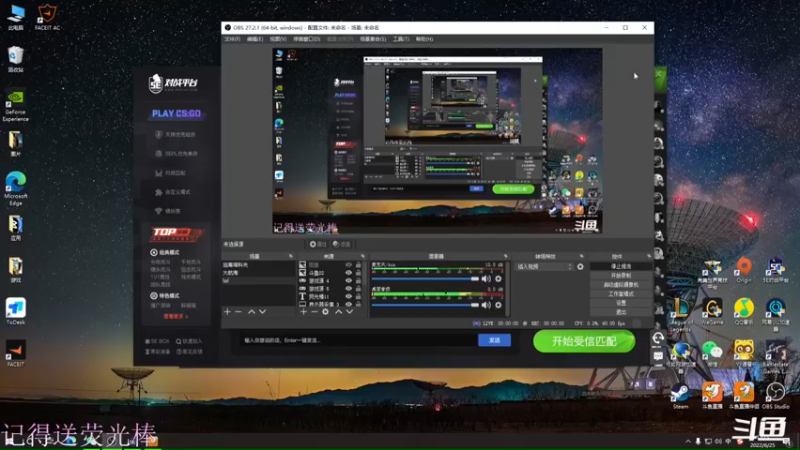This screenshot has height=450, width=800.
Task: Toggle visibility eye of fourth source row
Action: pyautogui.click(x=348, y=288)
